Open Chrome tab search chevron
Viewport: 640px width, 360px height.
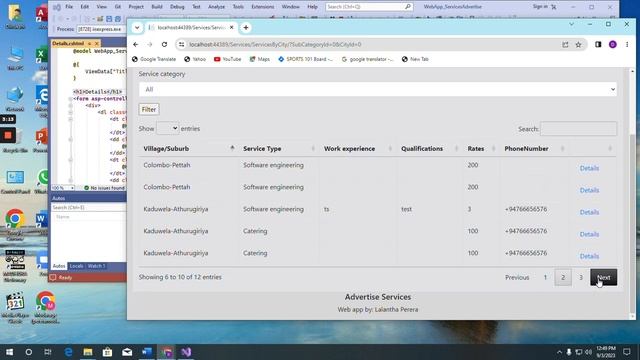pos(137,27)
